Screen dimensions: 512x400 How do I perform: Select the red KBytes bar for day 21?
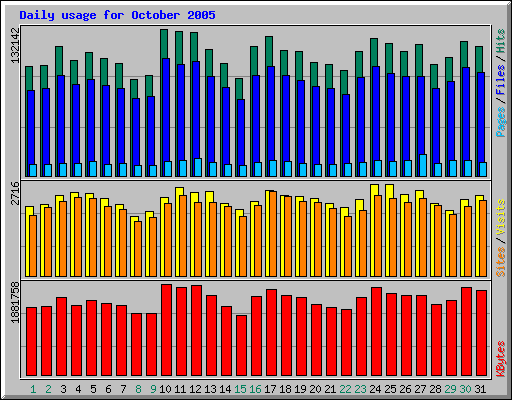click(x=331, y=341)
